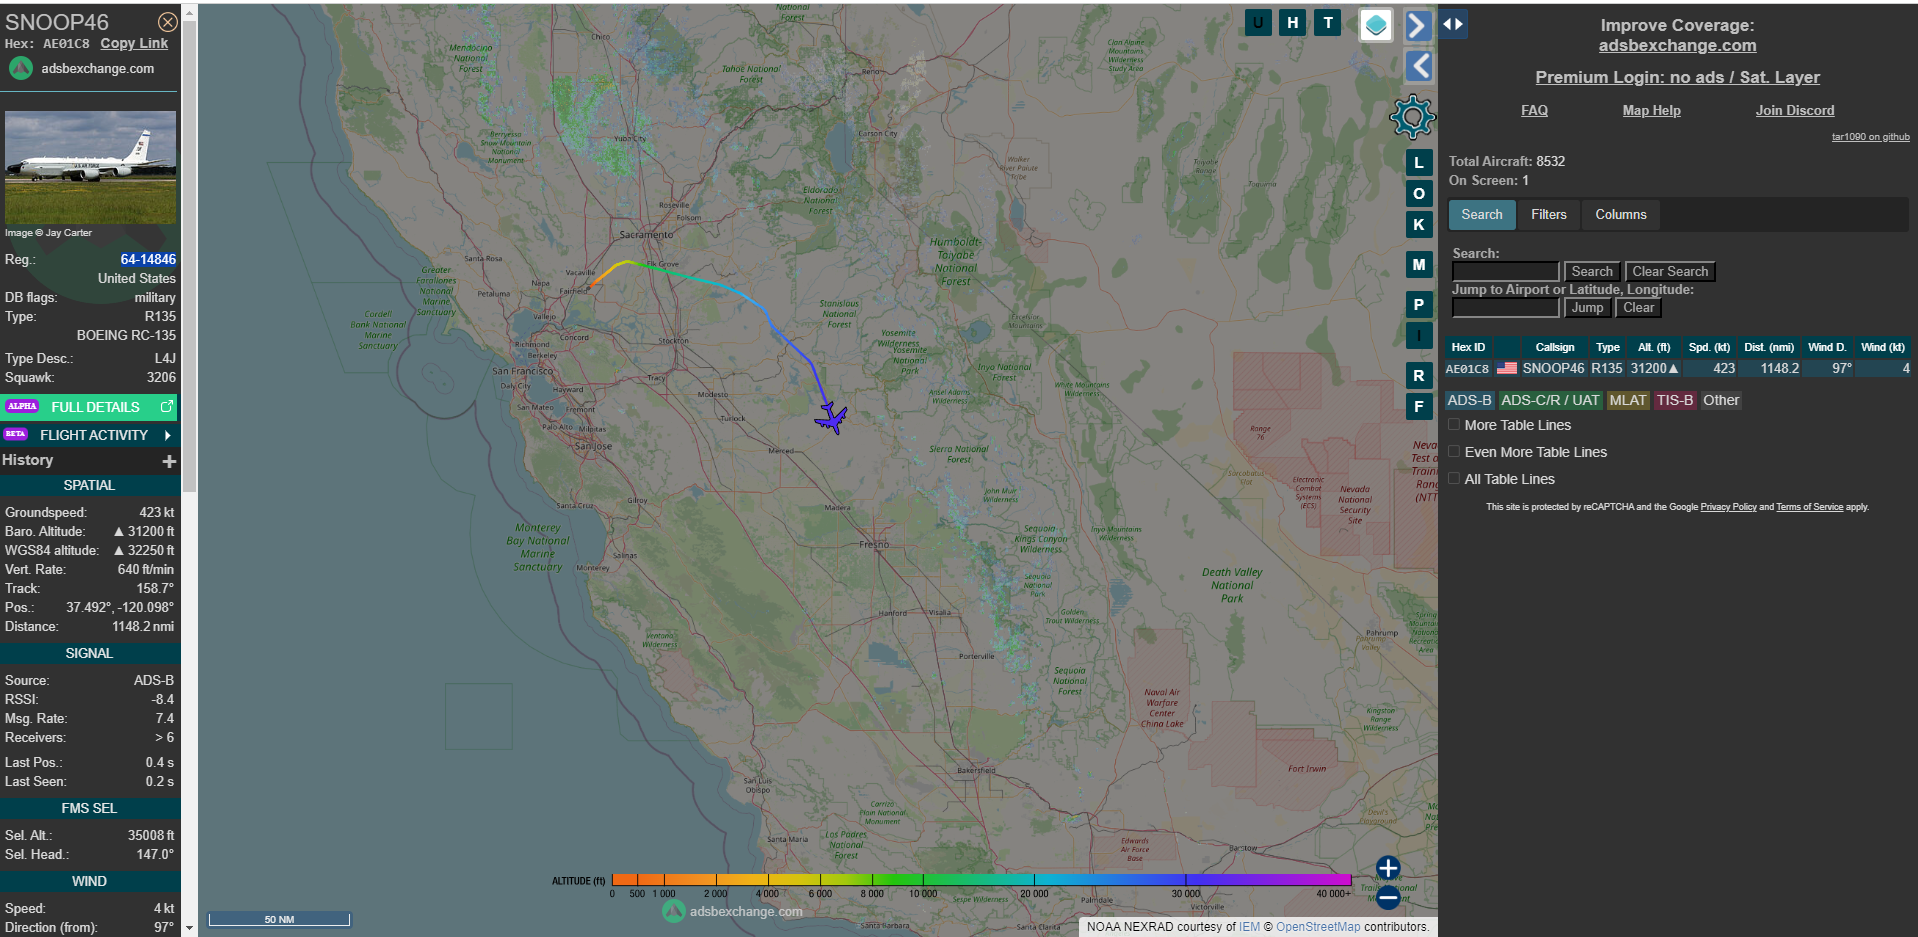Viewport: 1918px width, 937px height.
Task: Switch to the Filters tab
Action: point(1548,214)
